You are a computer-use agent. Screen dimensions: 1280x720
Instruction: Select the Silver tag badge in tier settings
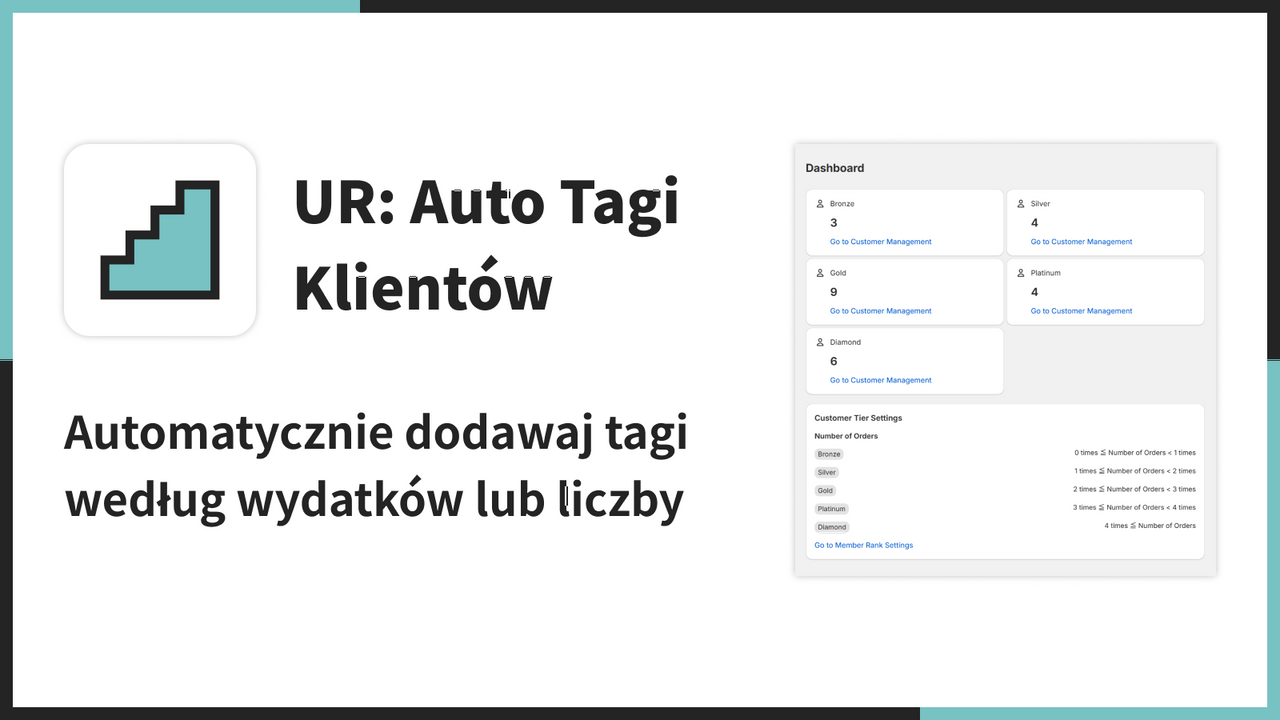[x=827, y=472]
